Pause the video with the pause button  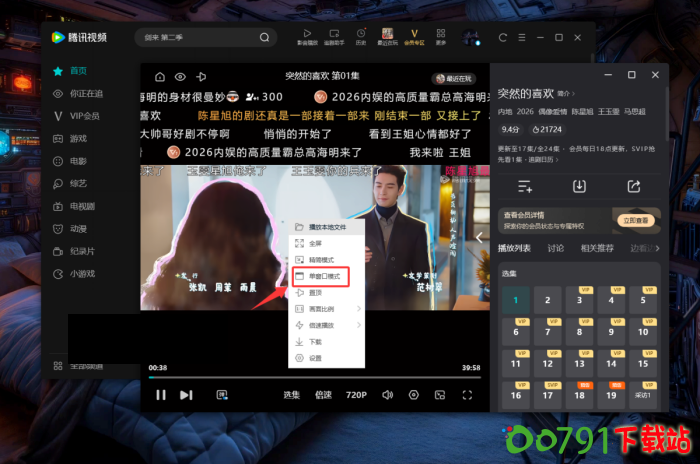pyautogui.click(x=160, y=395)
